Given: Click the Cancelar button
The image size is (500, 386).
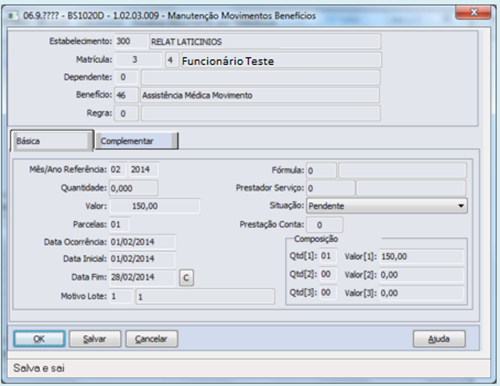Looking at the screenshot, I should (x=152, y=339).
